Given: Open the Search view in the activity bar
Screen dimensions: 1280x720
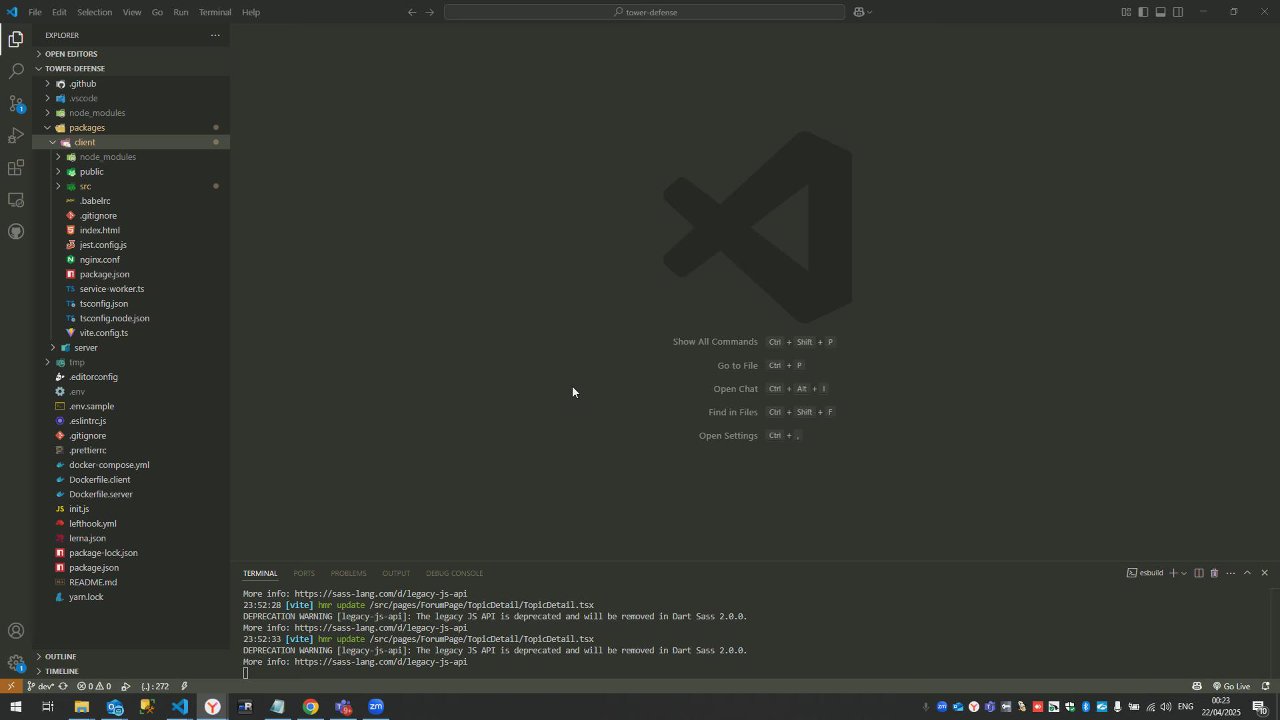Looking at the screenshot, I should tap(16, 72).
